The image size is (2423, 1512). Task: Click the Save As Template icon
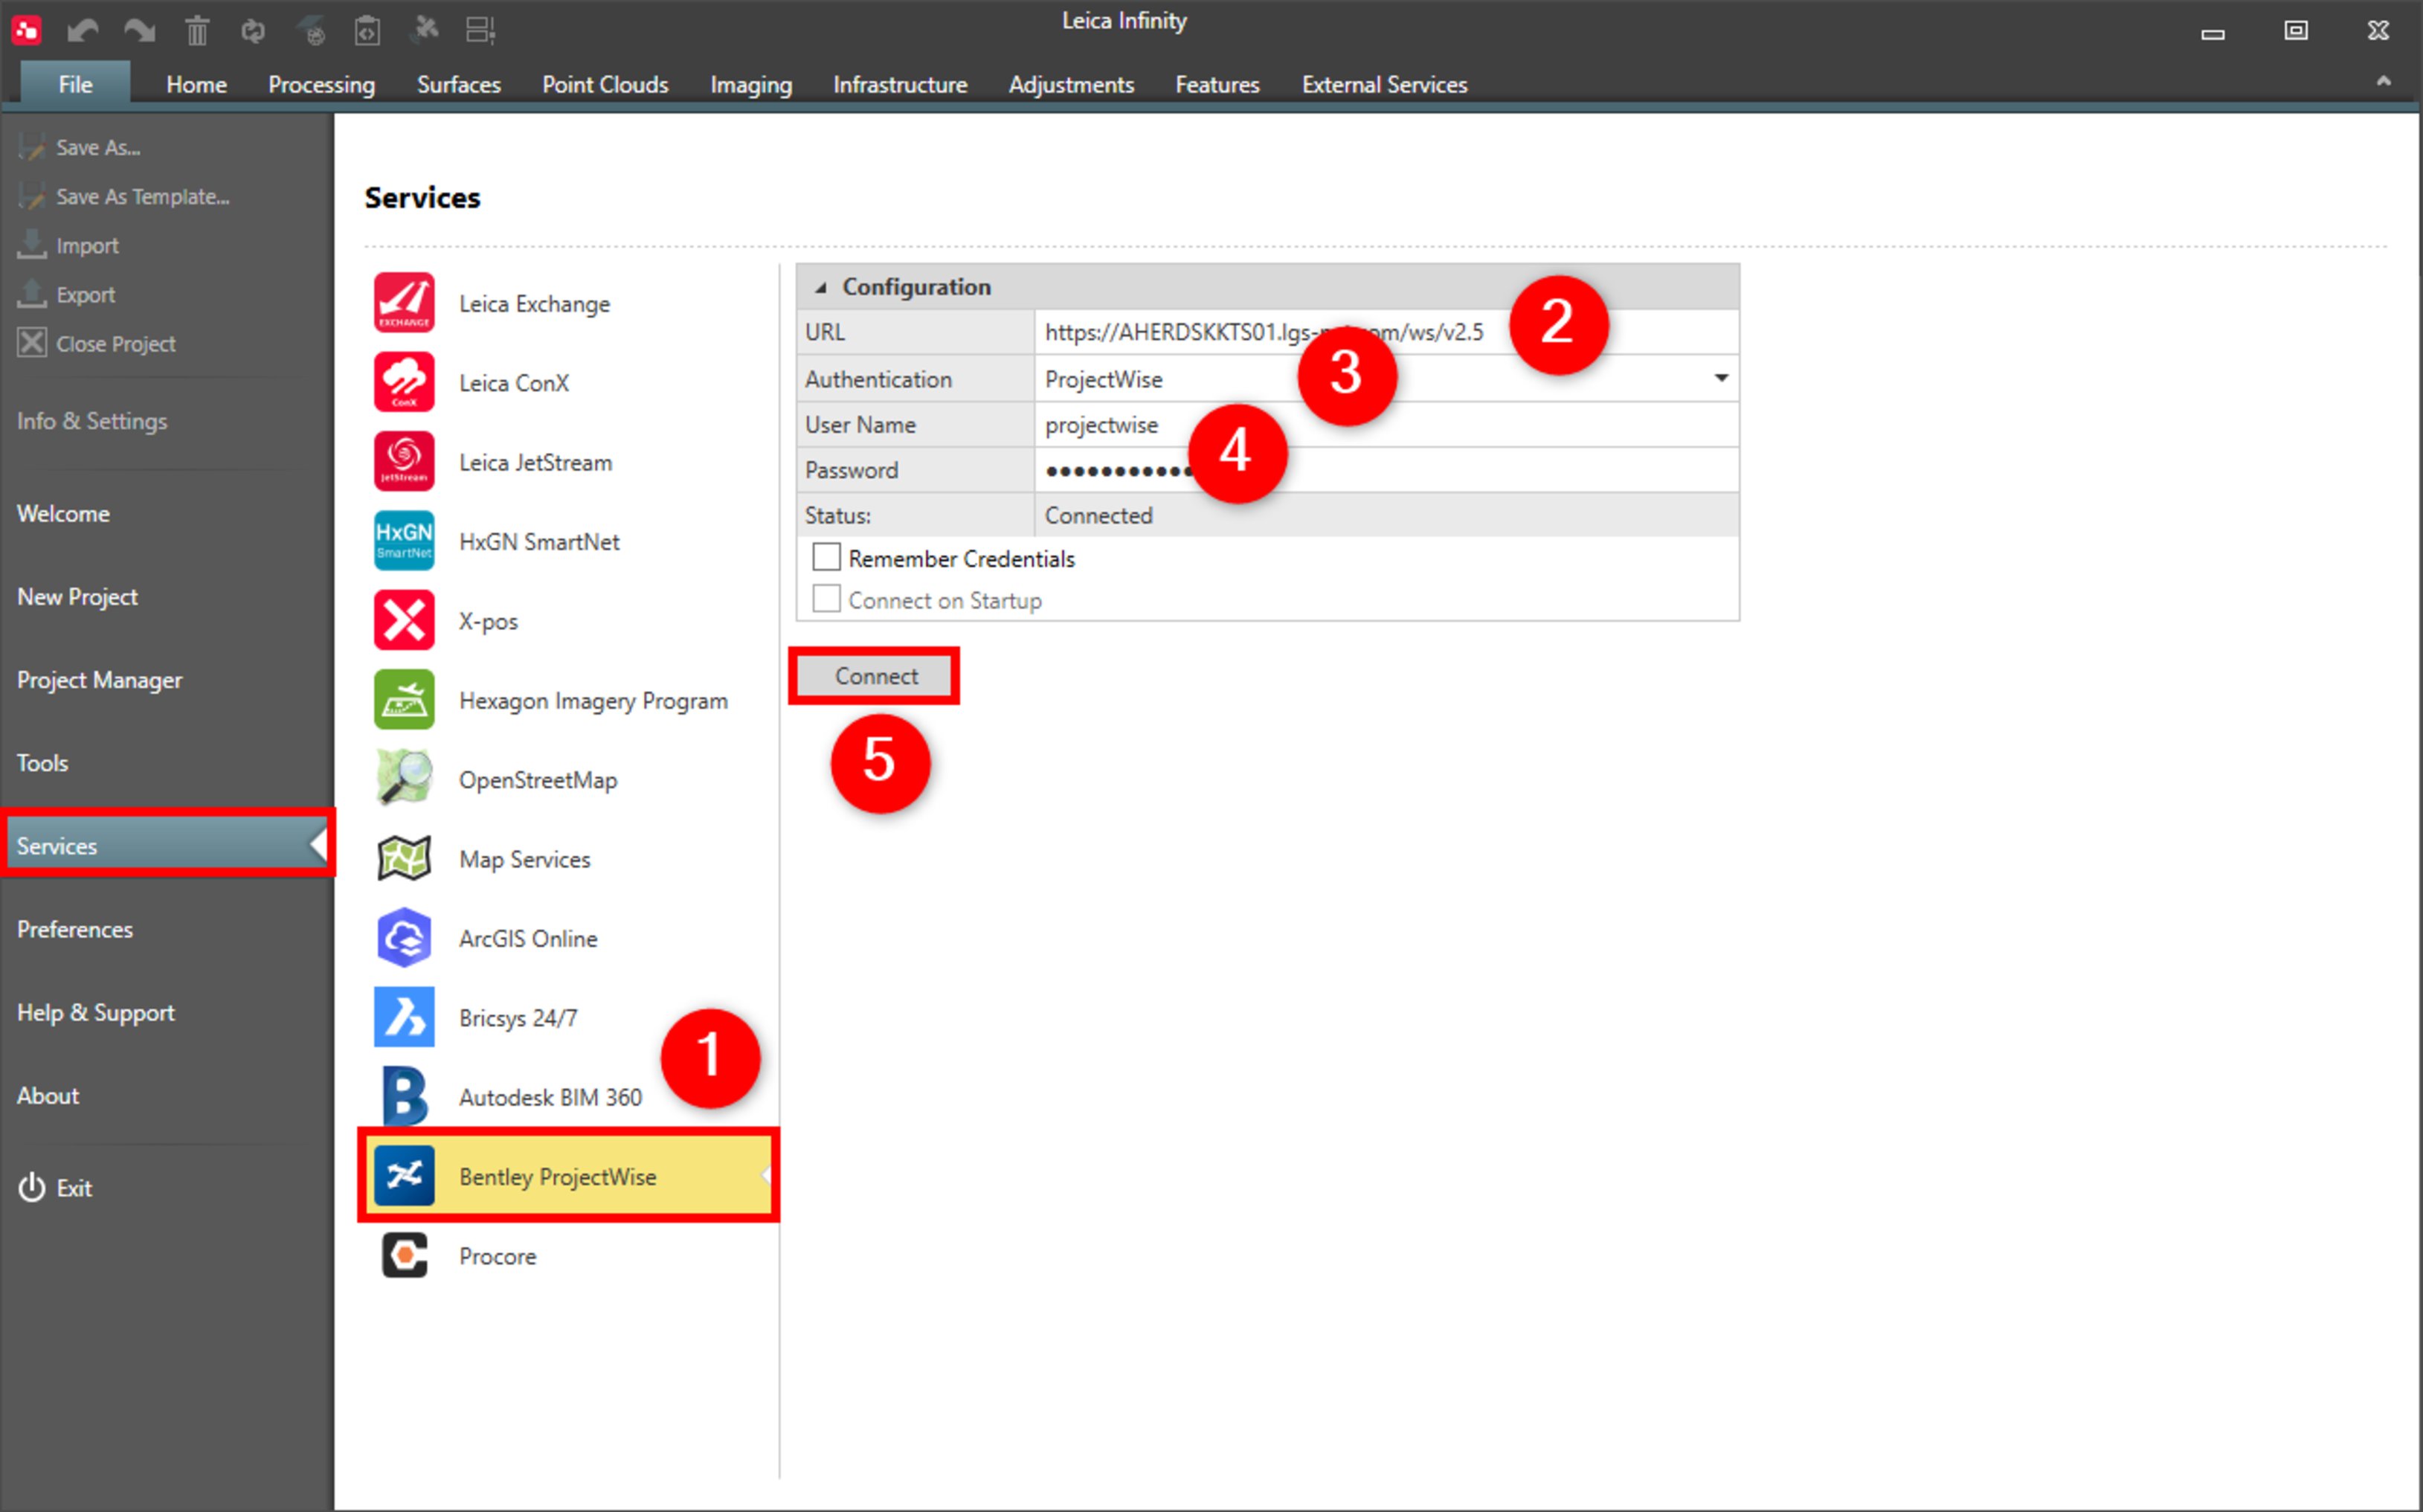coord(32,196)
